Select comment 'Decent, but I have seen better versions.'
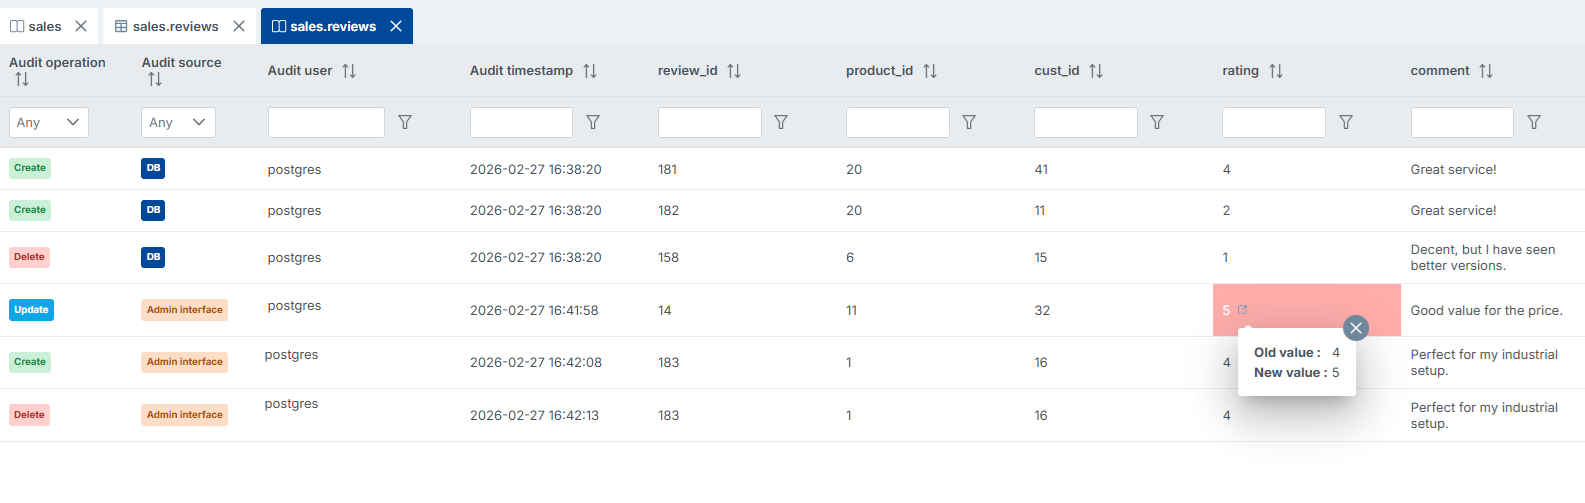 point(1483,257)
